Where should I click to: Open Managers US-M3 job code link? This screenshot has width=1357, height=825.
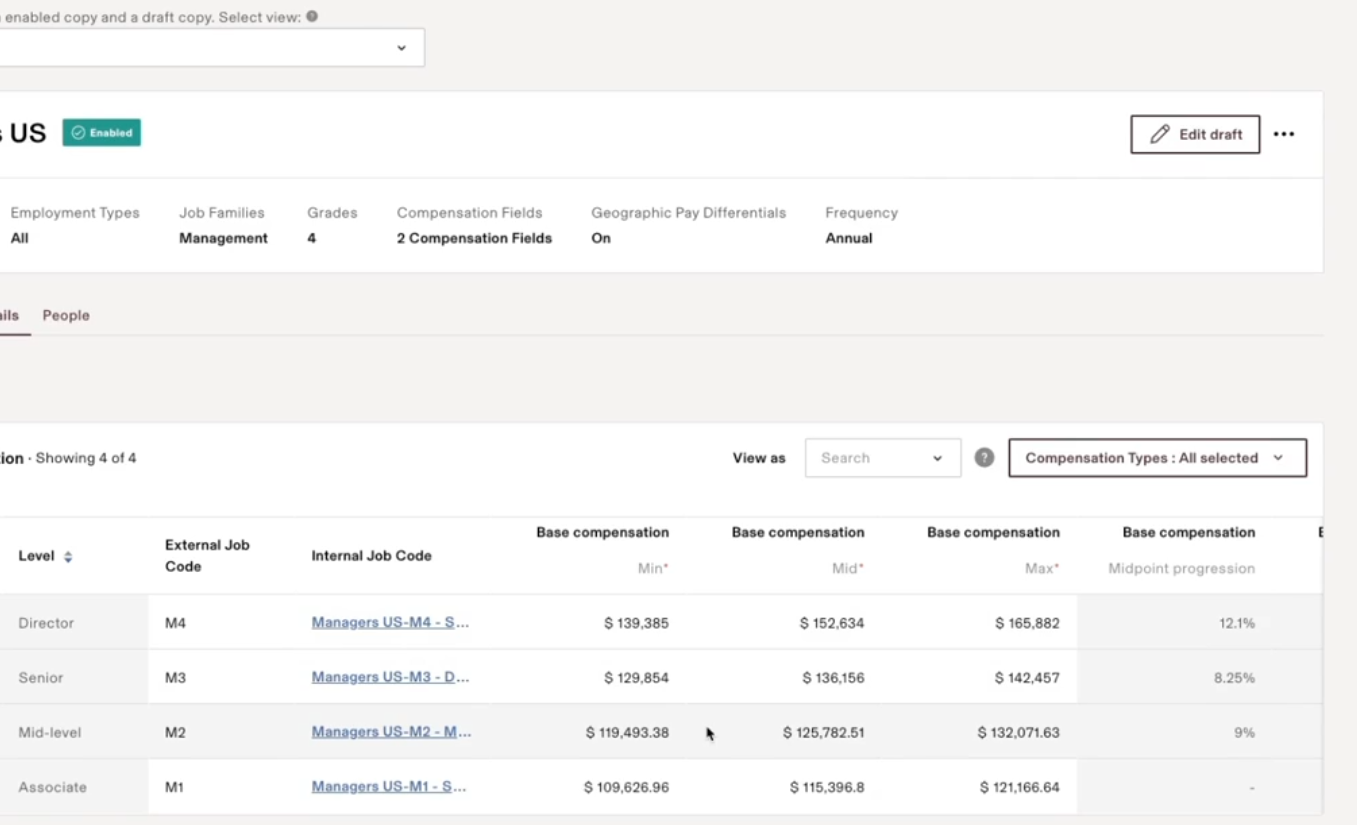point(390,677)
